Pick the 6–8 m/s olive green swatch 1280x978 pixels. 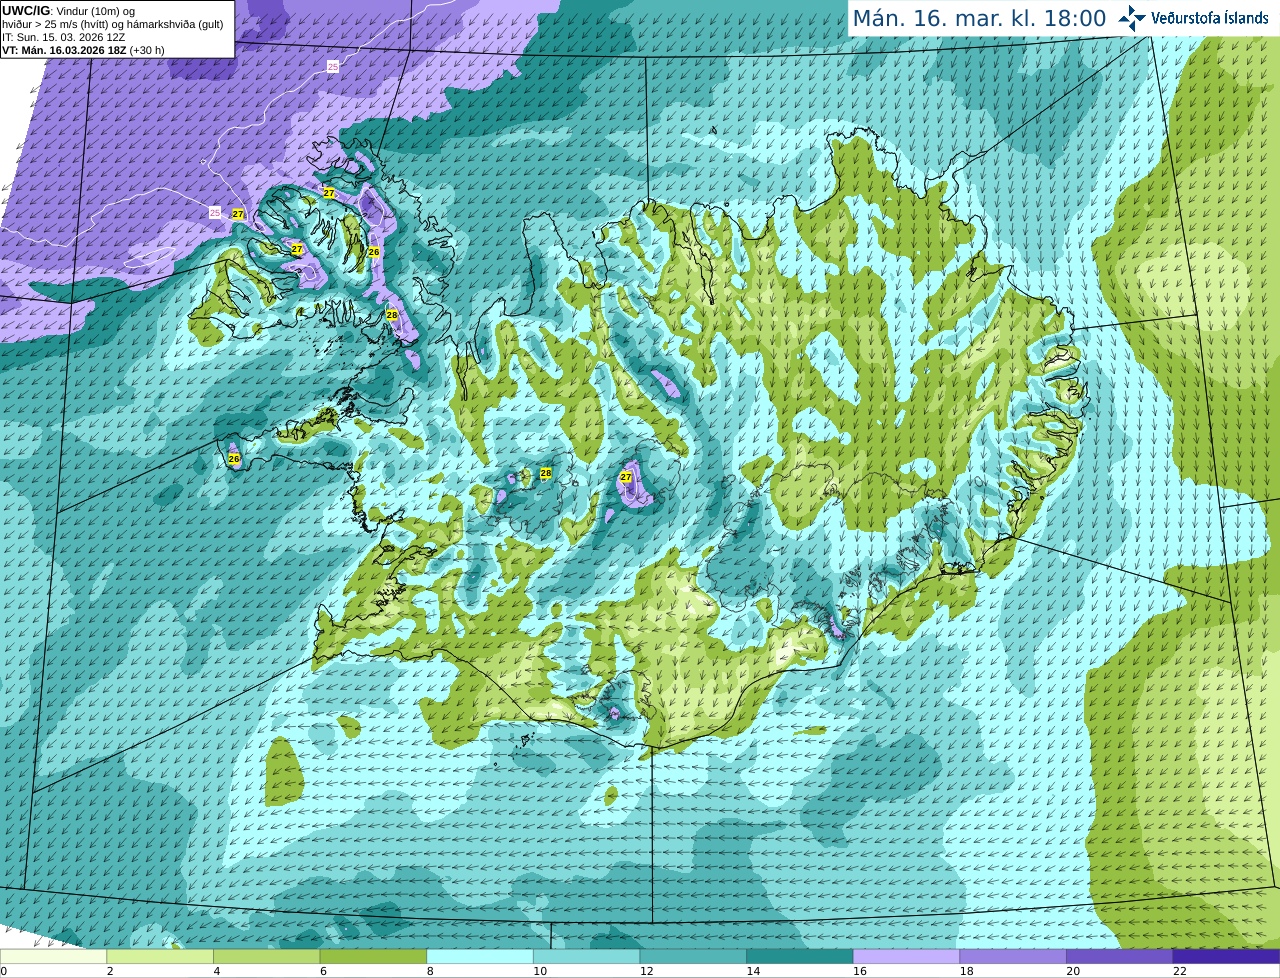tap(373, 956)
